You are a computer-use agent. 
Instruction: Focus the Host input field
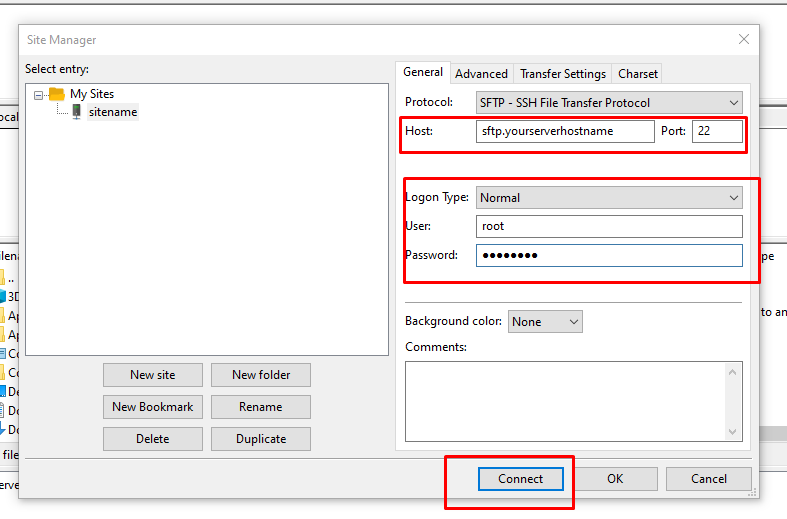[x=565, y=131]
